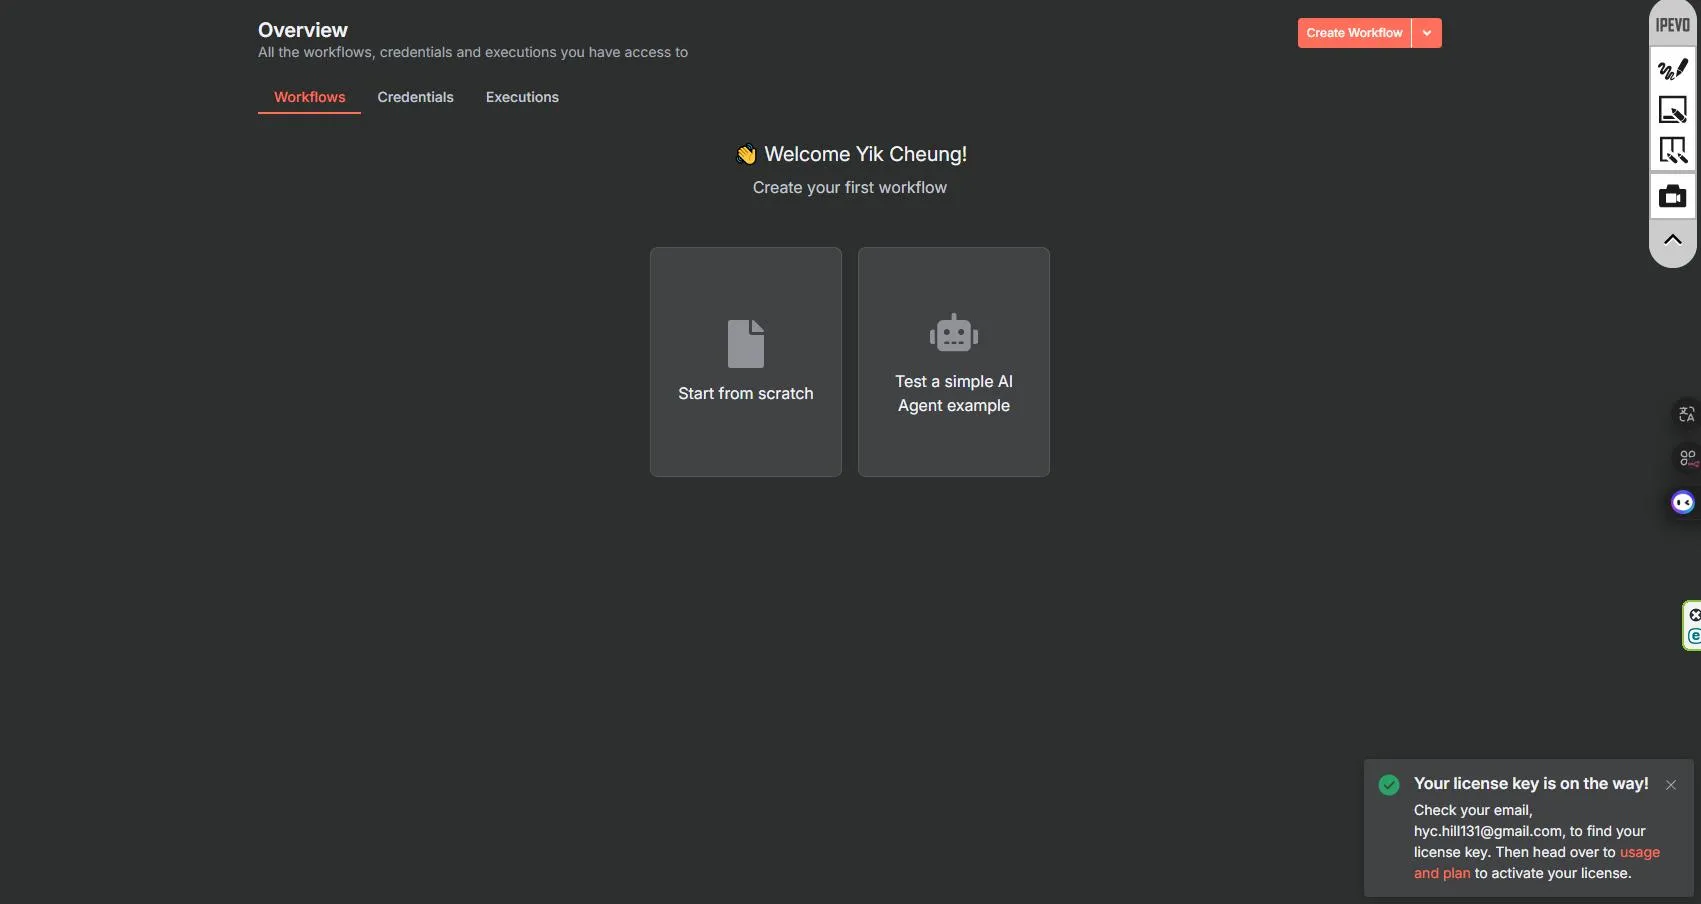1701x904 pixels.
Task: Click the blank document icon
Action: click(x=745, y=344)
